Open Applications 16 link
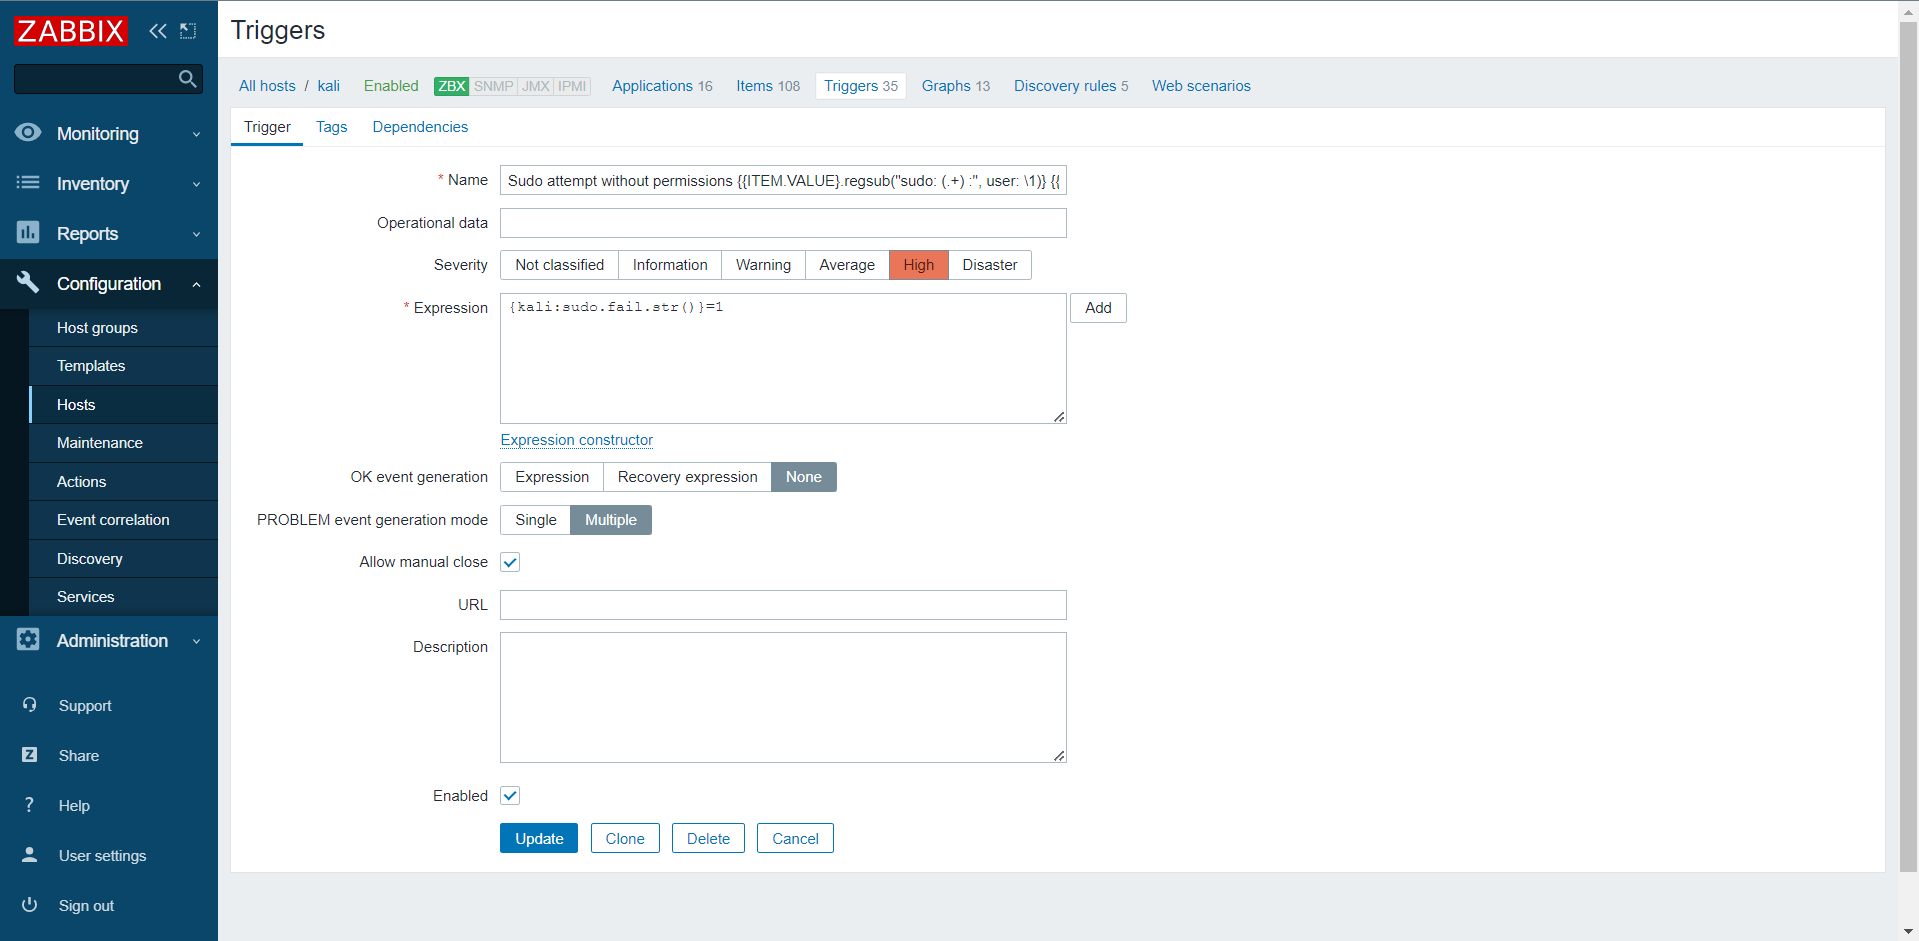This screenshot has height=941, width=1919. (662, 86)
